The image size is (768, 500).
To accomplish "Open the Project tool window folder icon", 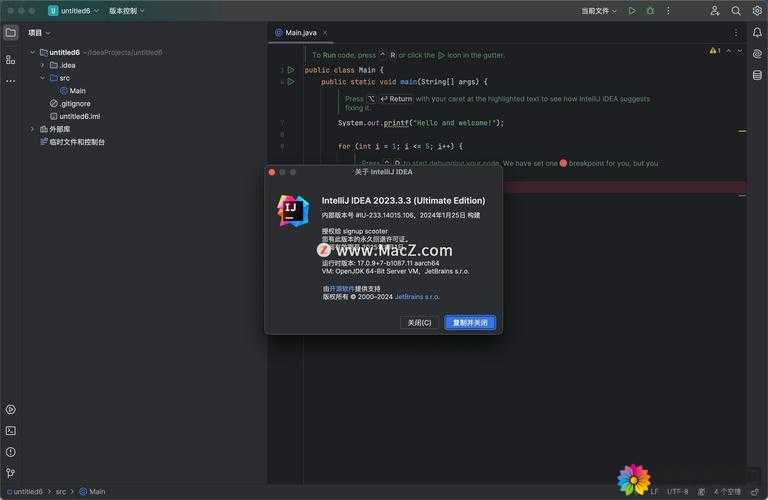I will 10,33.
